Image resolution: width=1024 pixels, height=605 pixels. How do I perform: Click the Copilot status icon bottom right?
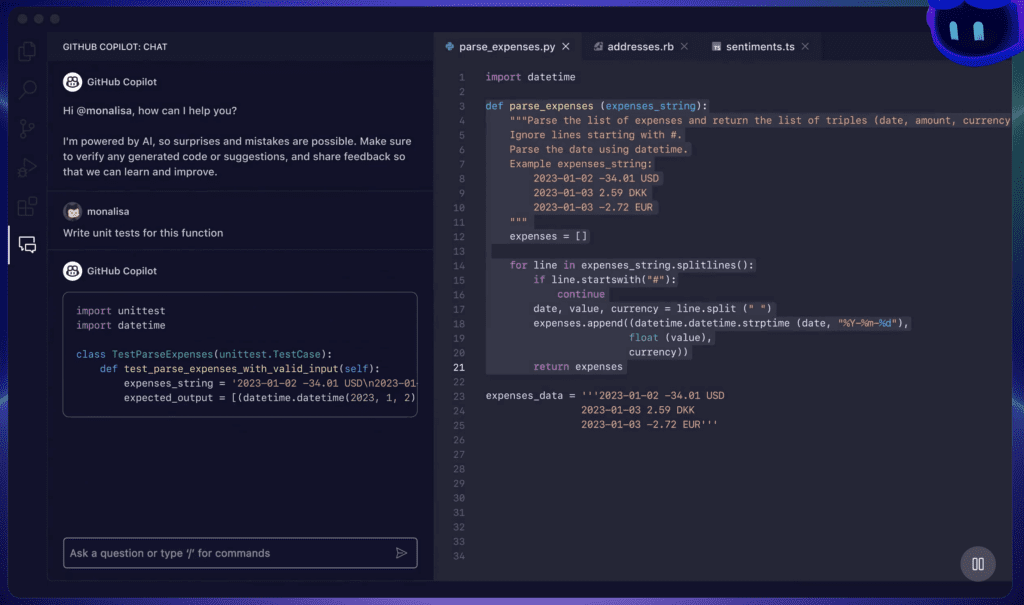tap(977, 563)
